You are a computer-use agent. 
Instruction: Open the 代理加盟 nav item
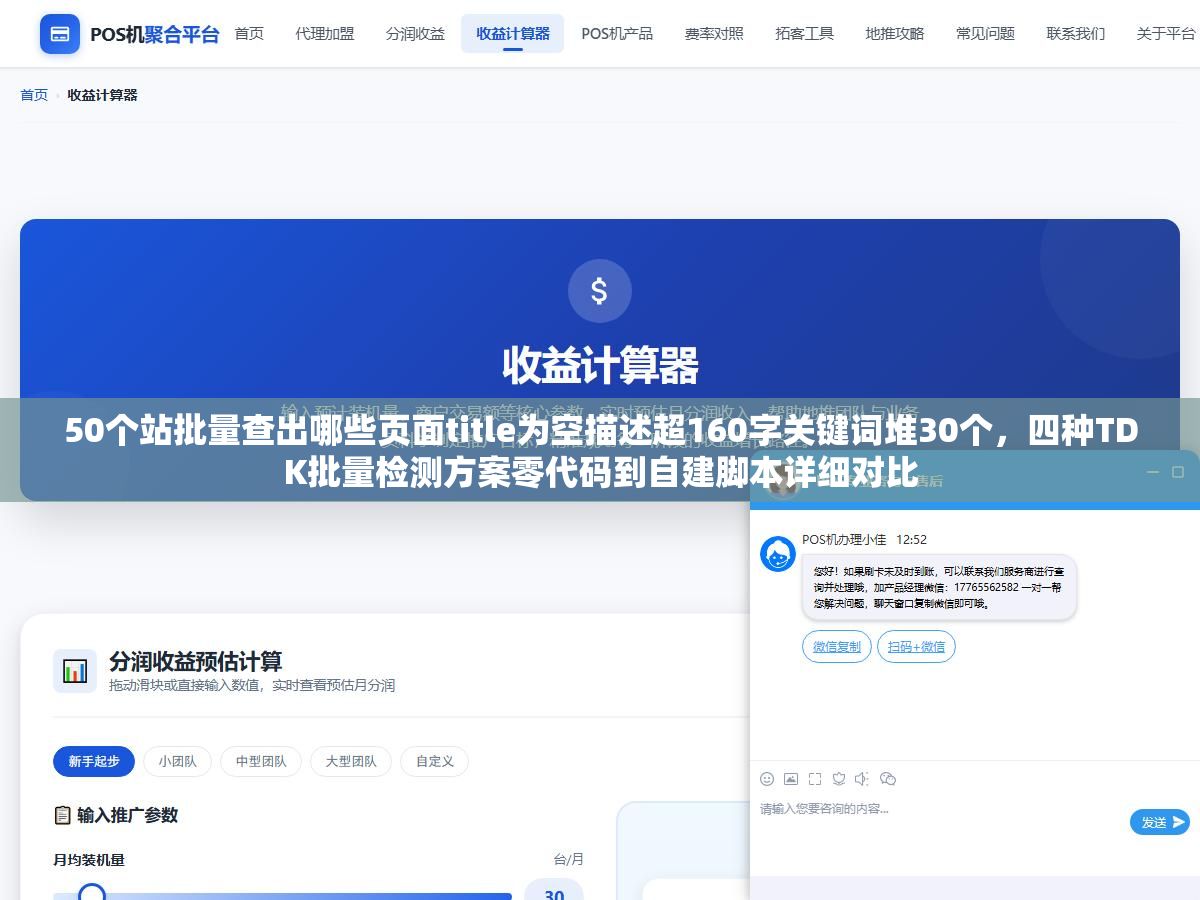click(x=325, y=33)
